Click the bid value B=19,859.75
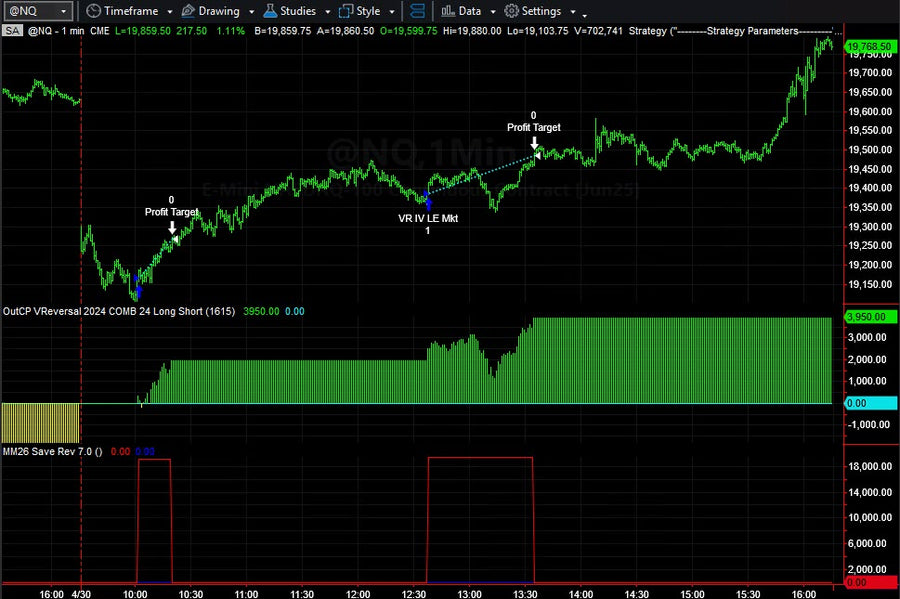The width and height of the screenshot is (900, 599). [x=283, y=31]
